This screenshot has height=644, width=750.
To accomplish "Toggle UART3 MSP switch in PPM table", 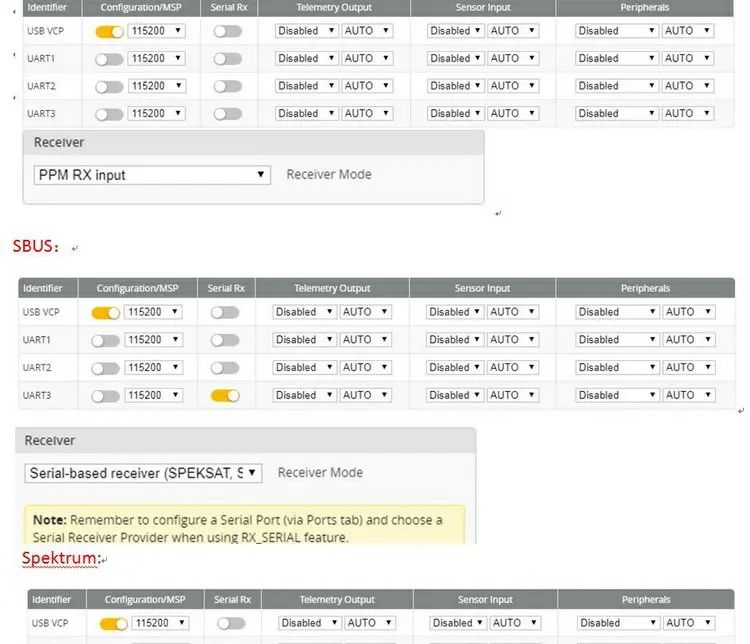I will (109, 114).
